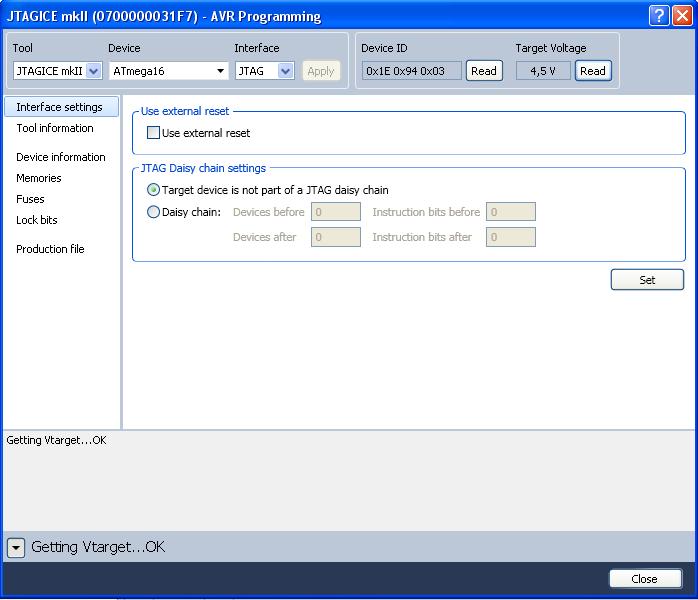Screen dimensions: 698x600
Task: Click the Devices before field
Action: click(x=336, y=212)
